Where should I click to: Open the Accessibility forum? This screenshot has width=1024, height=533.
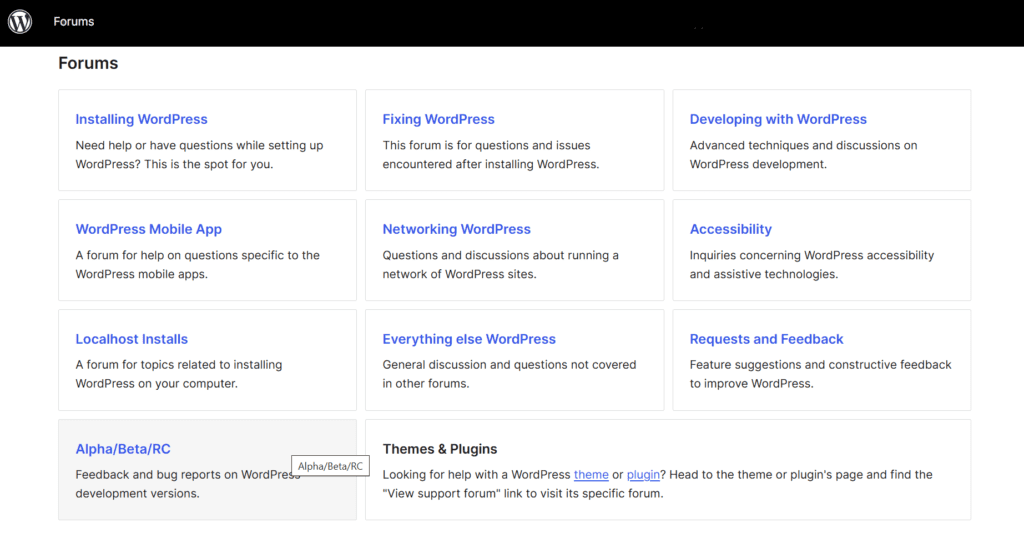(730, 229)
